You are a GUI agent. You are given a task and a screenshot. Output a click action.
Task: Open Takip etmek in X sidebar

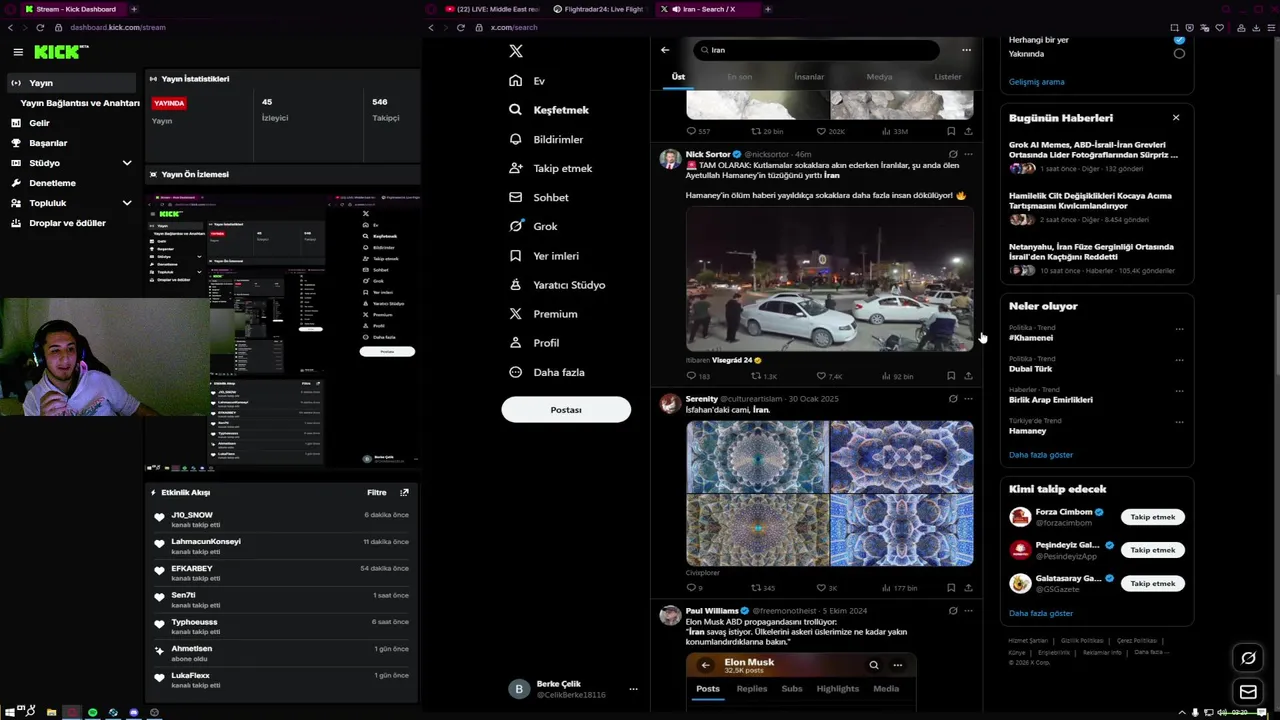(551, 168)
